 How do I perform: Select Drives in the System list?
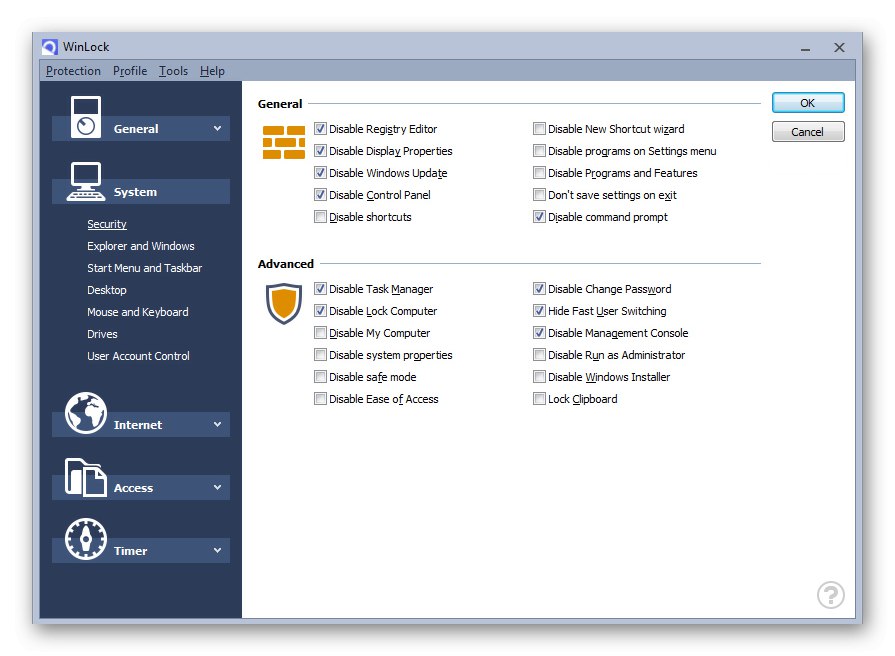(102, 334)
